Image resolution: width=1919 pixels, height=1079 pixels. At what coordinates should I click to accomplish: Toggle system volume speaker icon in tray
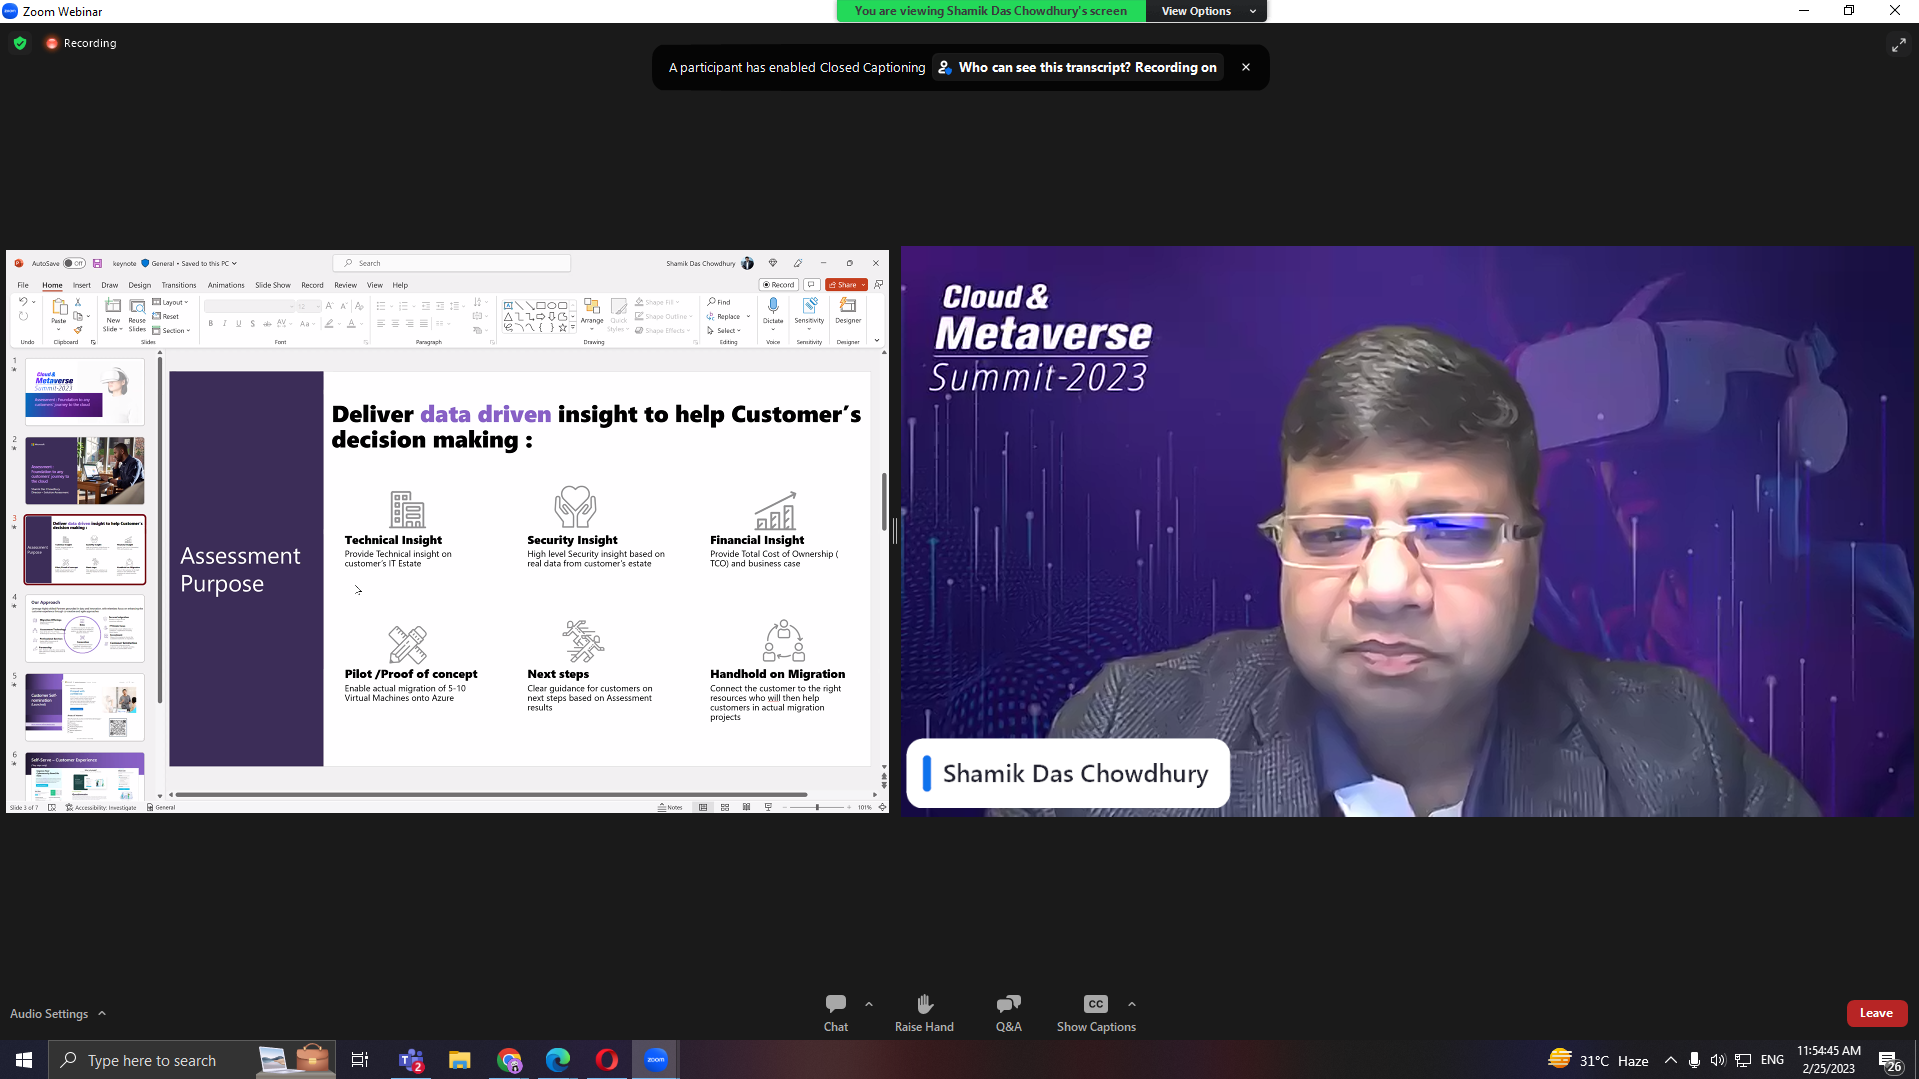coord(1717,1060)
